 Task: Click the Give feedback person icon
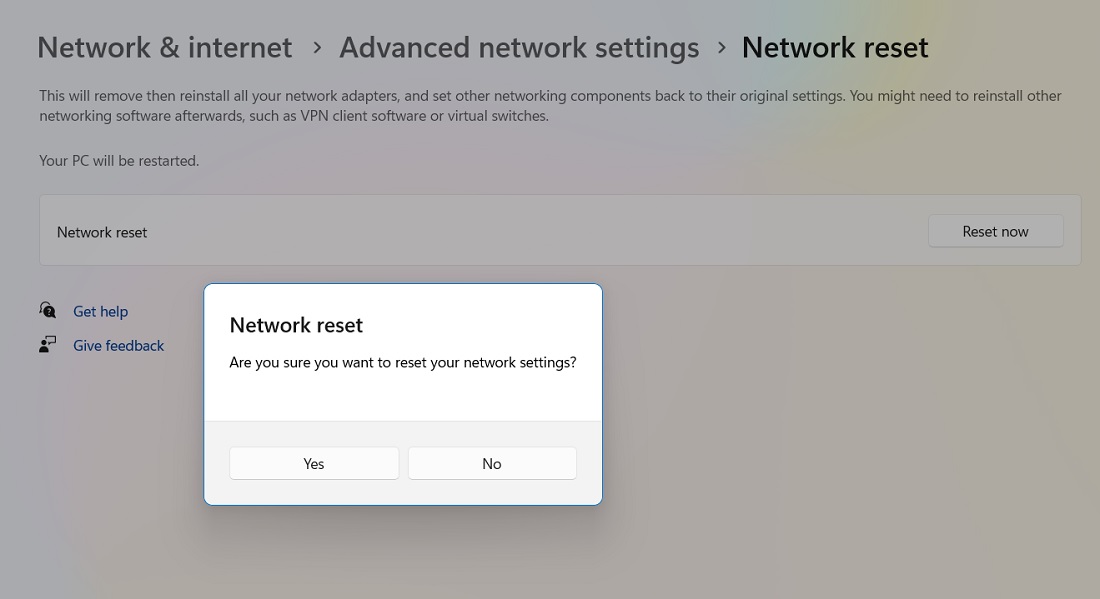(x=48, y=344)
